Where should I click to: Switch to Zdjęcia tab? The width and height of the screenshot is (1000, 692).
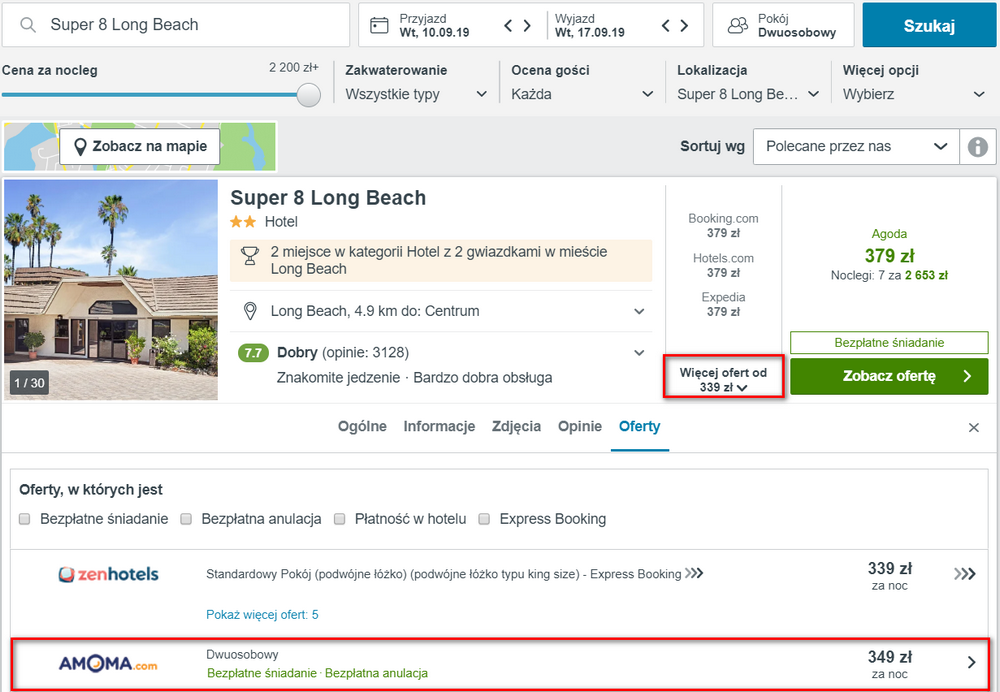[517, 427]
